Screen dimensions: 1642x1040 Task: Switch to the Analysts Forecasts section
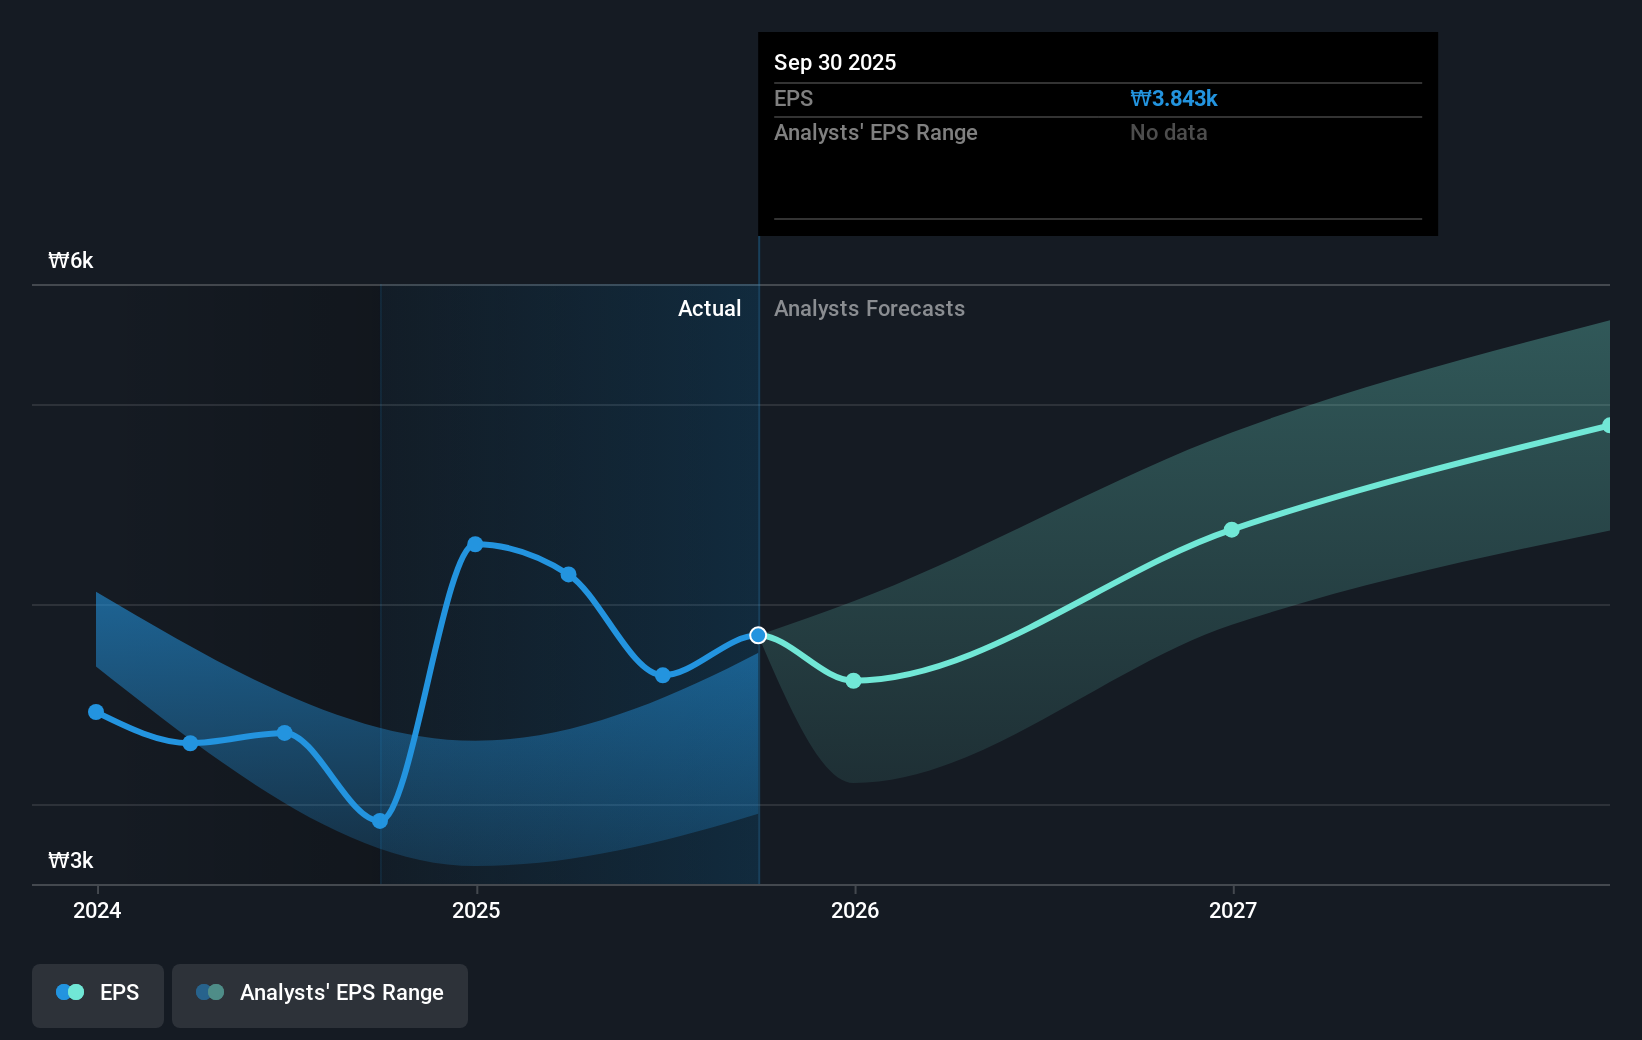point(869,308)
